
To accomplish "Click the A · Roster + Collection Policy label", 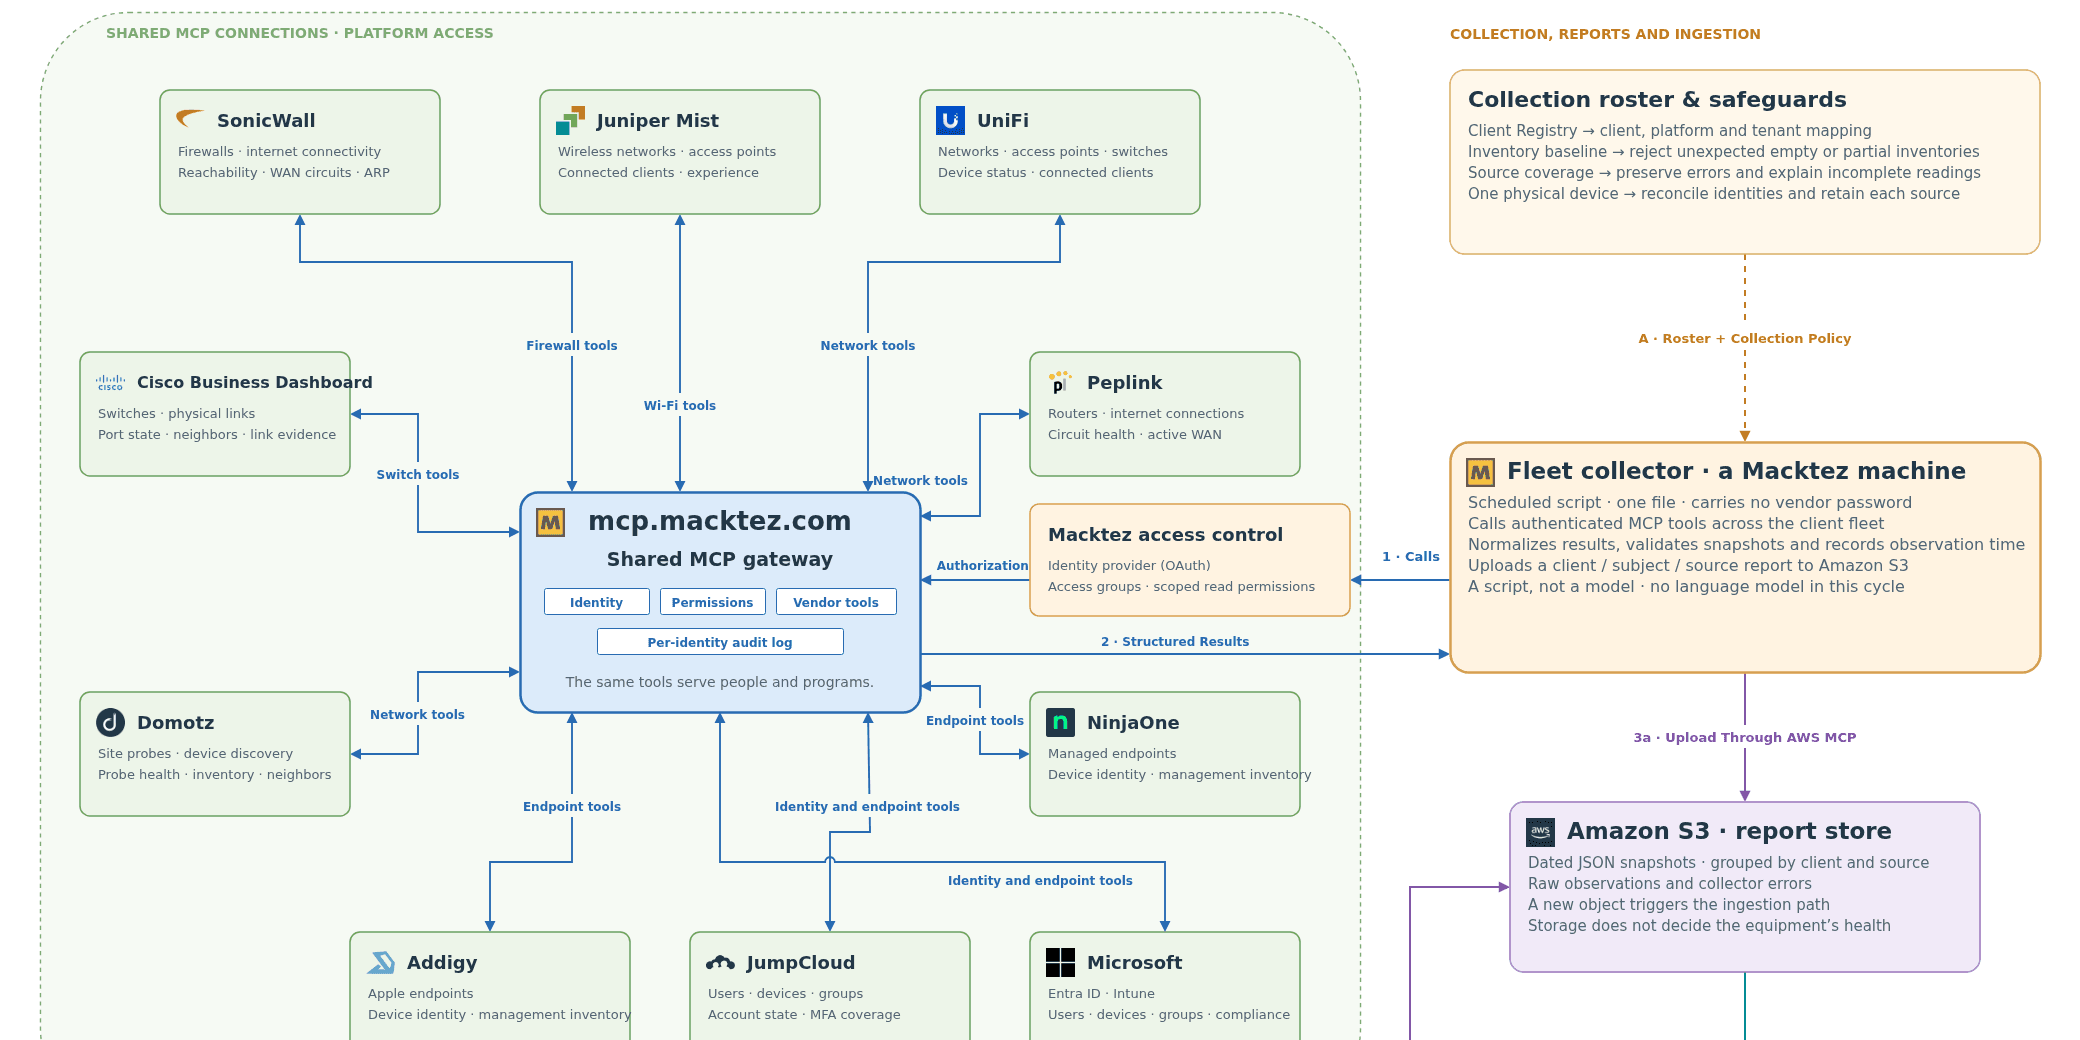I will coord(1745,339).
